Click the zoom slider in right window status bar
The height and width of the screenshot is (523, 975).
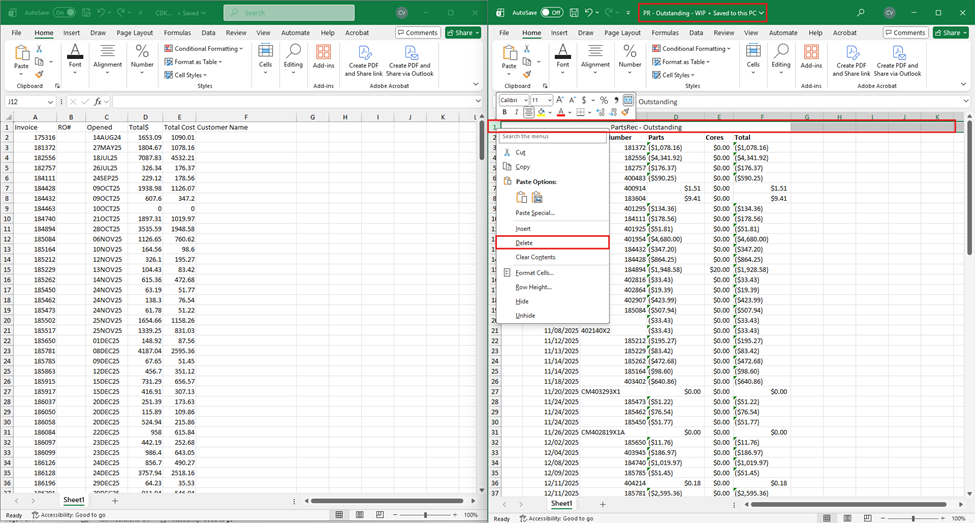(x=913, y=518)
